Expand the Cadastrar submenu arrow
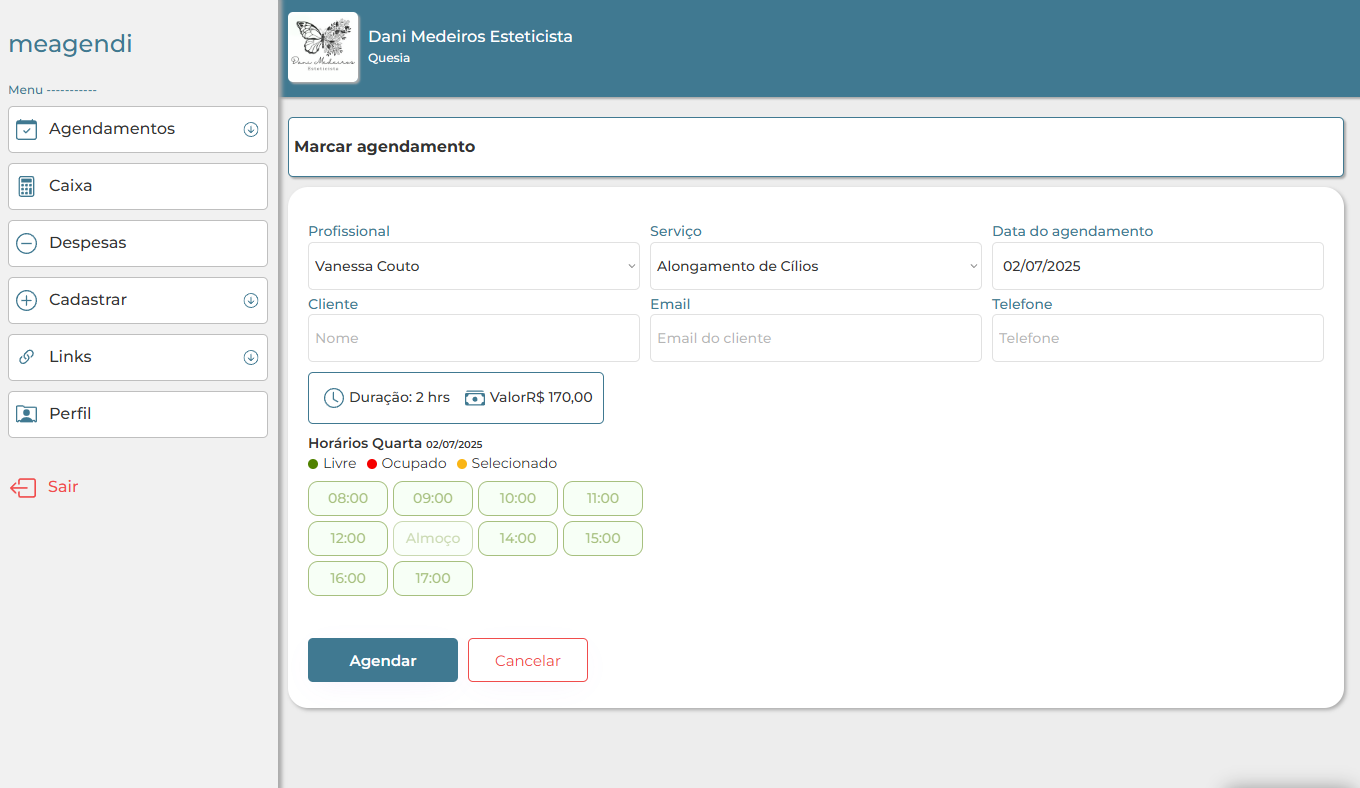Screen dimensions: 1360x788 [251, 300]
